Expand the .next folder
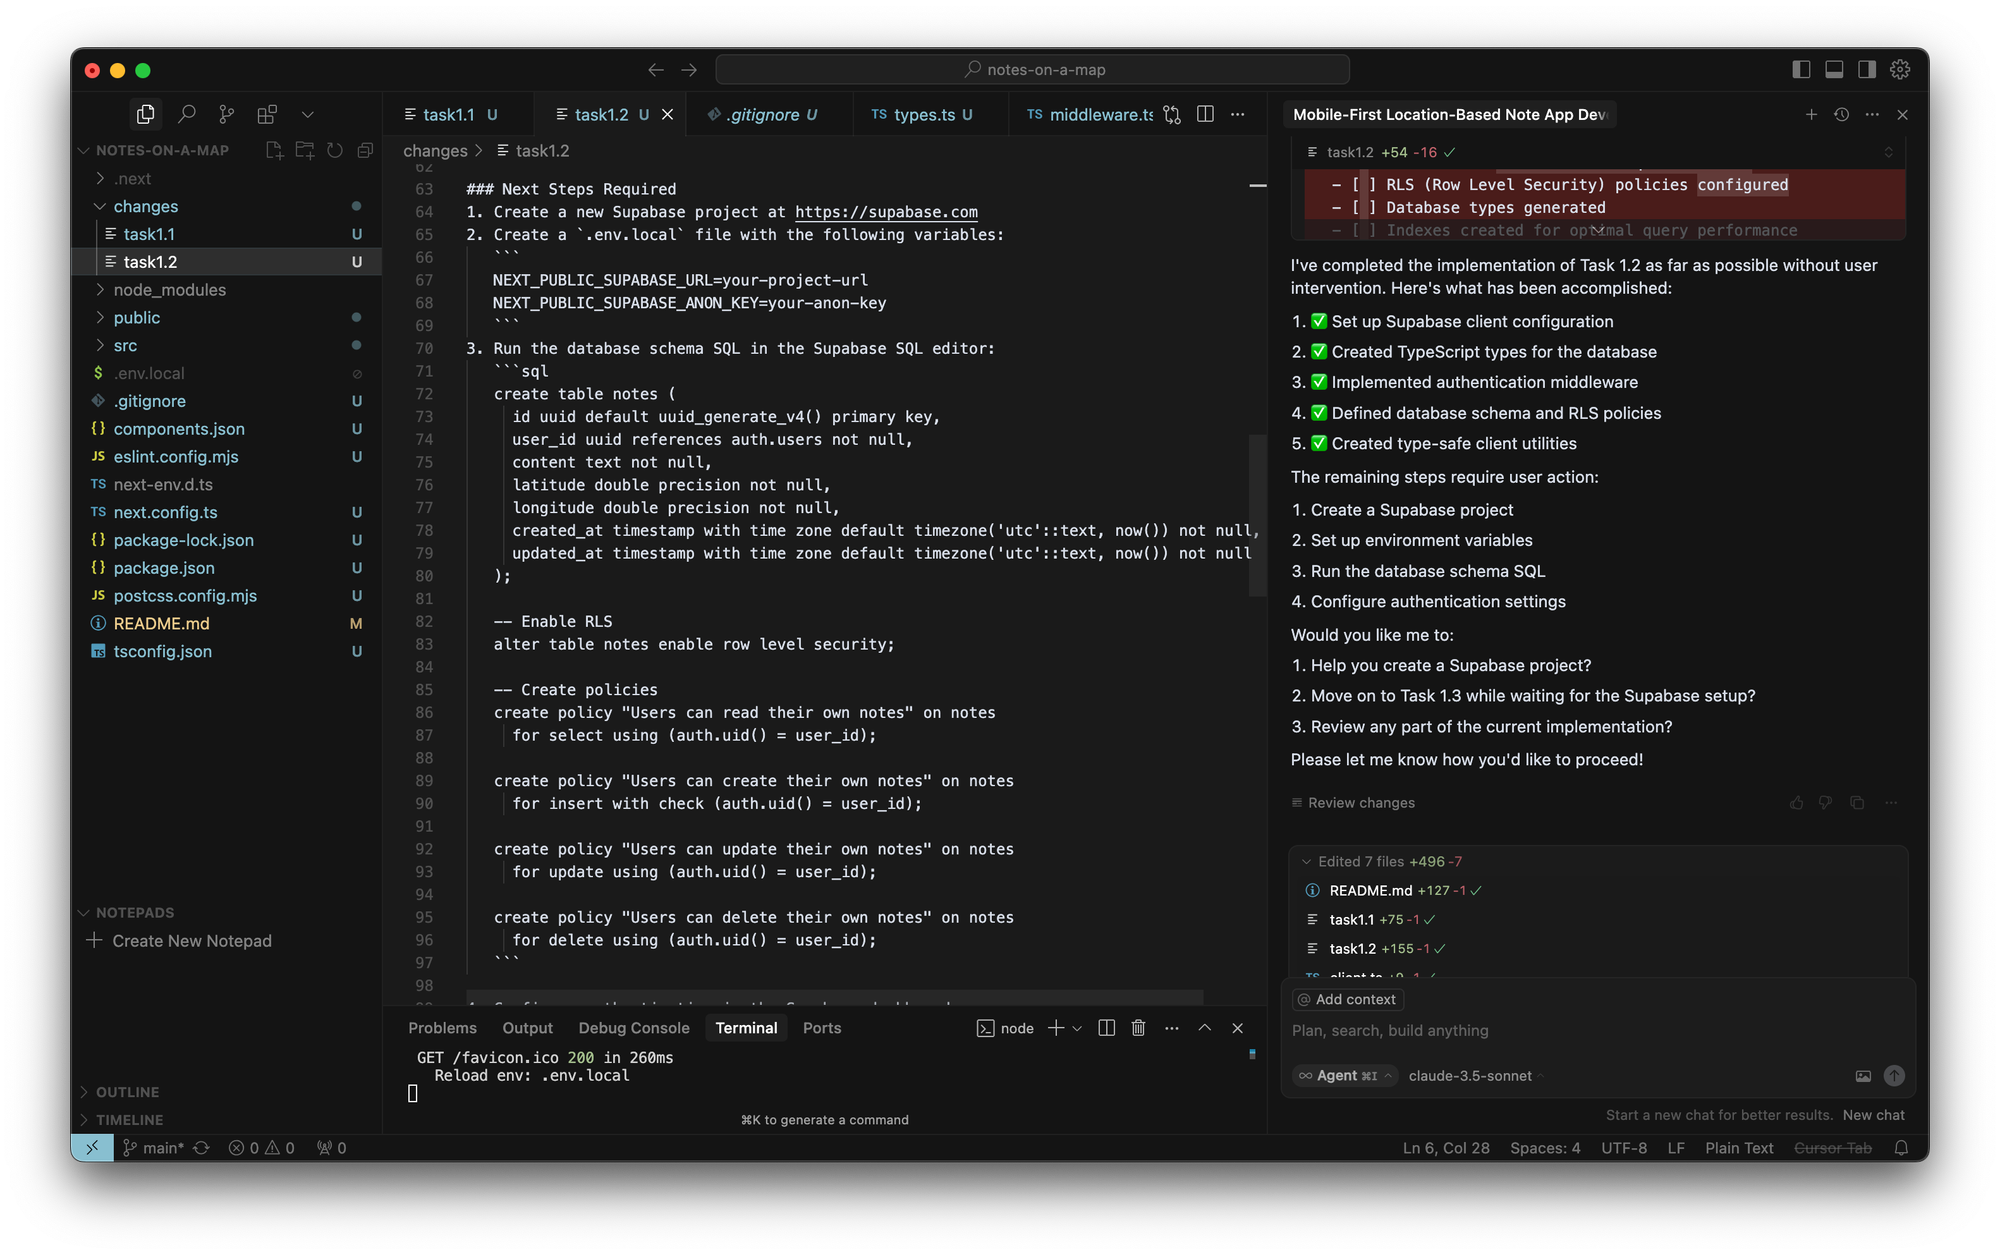 point(227,178)
